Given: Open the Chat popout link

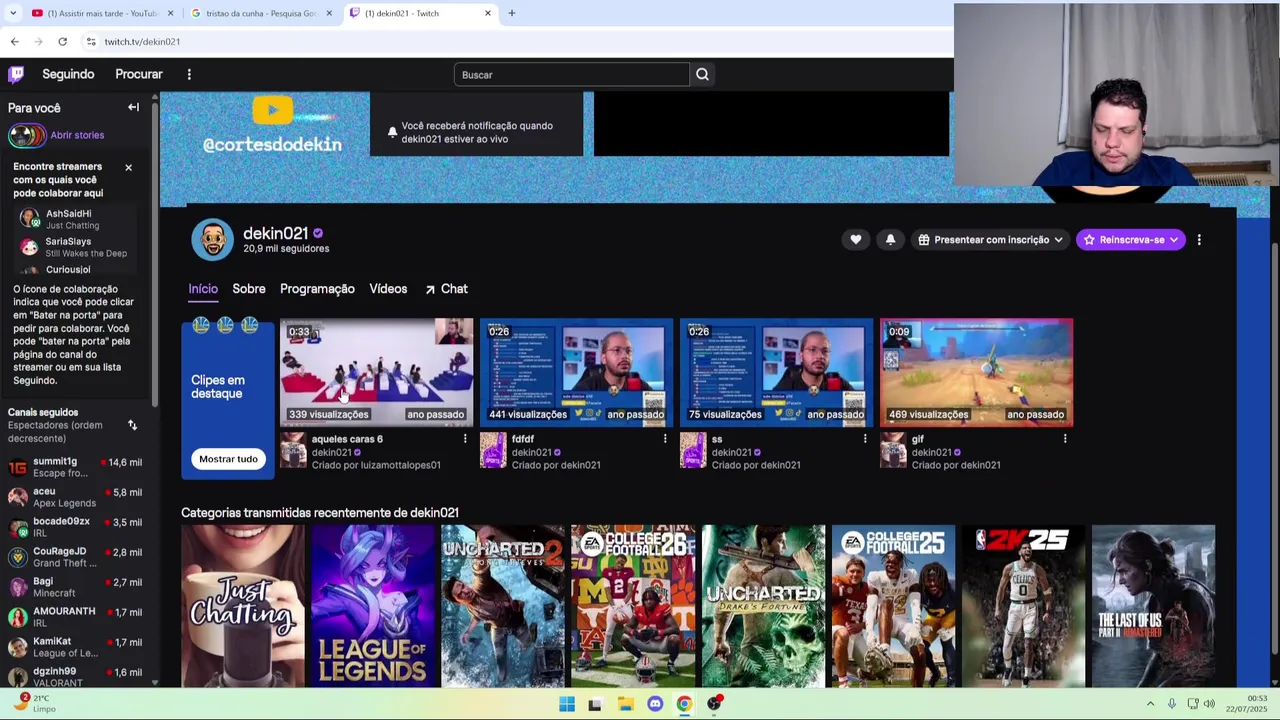Looking at the screenshot, I should (446, 289).
